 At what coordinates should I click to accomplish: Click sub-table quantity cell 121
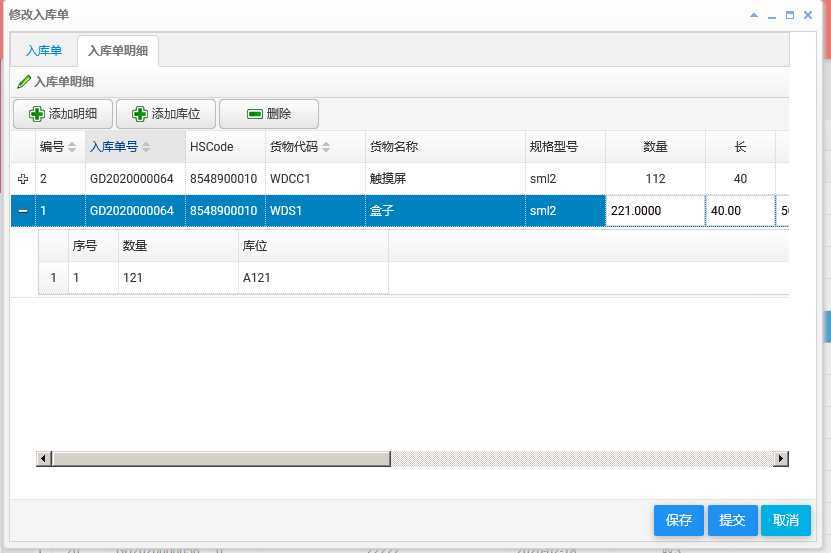tap(178, 278)
